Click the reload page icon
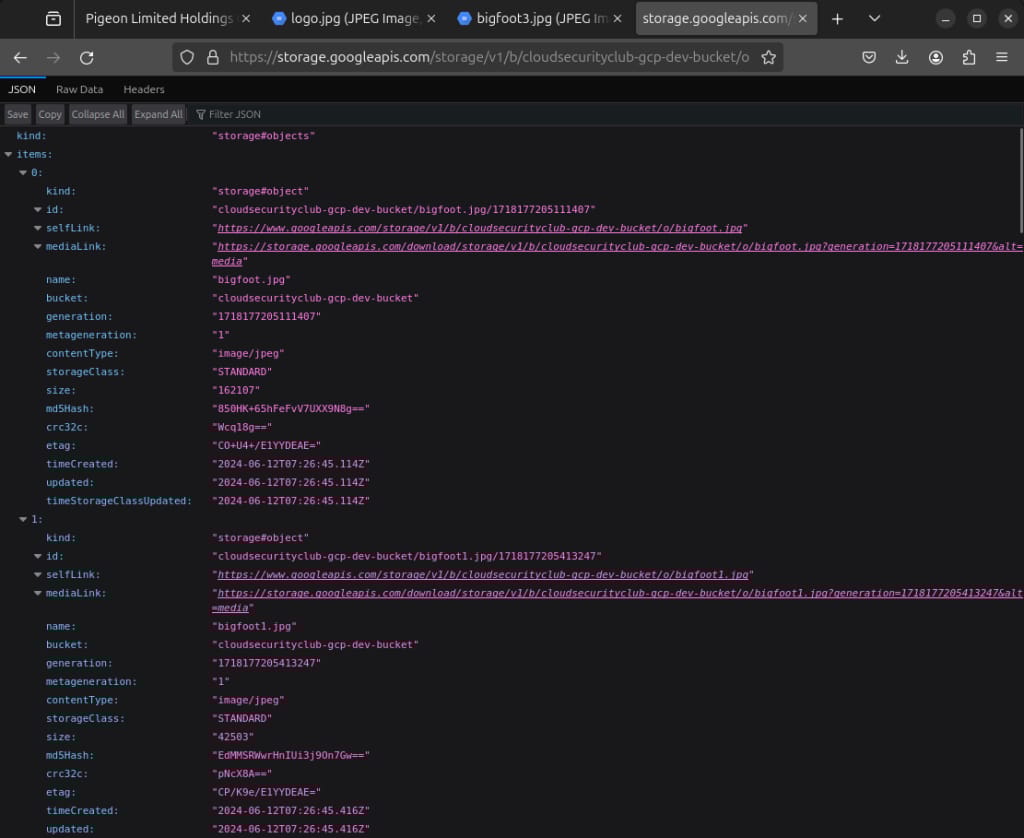 coord(87,58)
